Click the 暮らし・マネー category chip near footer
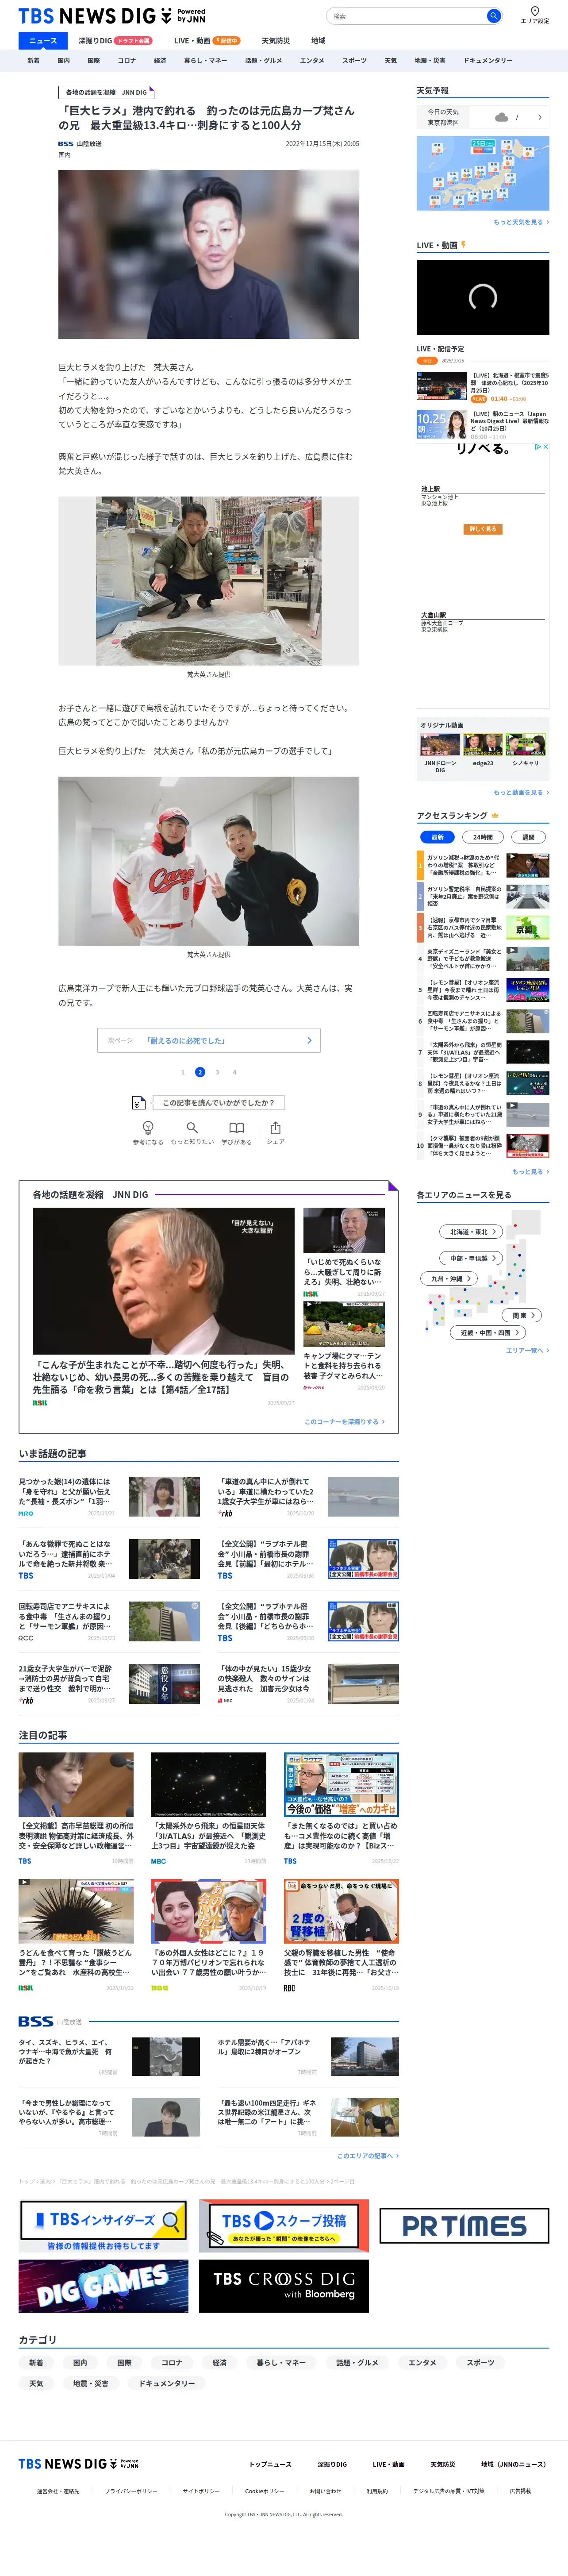The width and height of the screenshot is (568, 2576). [x=281, y=2363]
